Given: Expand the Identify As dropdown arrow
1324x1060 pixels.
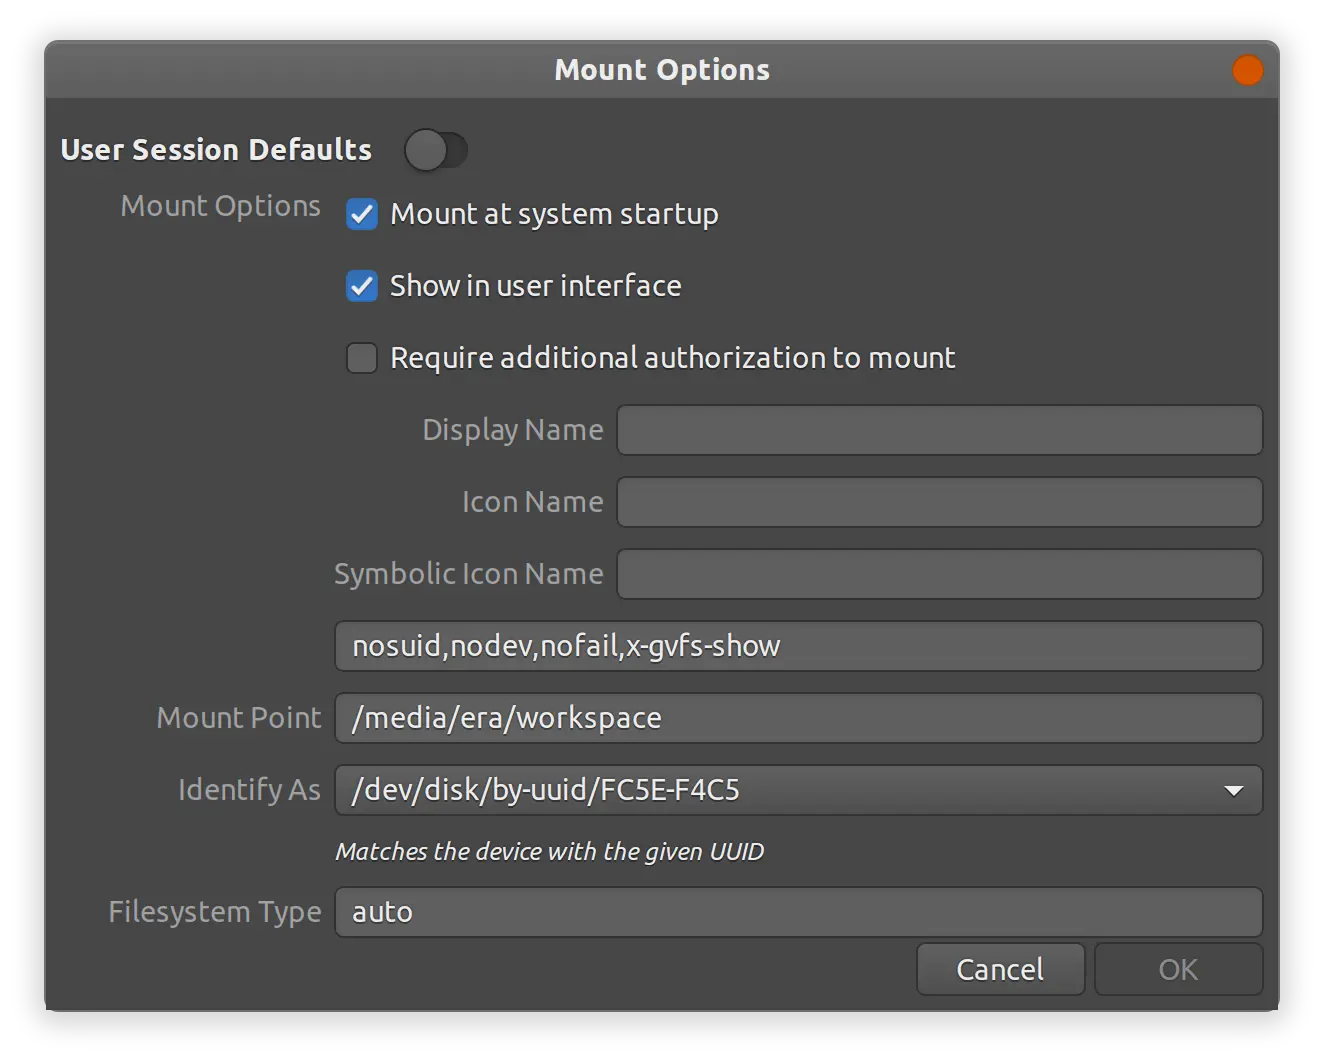Looking at the screenshot, I should pyautogui.click(x=1234, y=790).
